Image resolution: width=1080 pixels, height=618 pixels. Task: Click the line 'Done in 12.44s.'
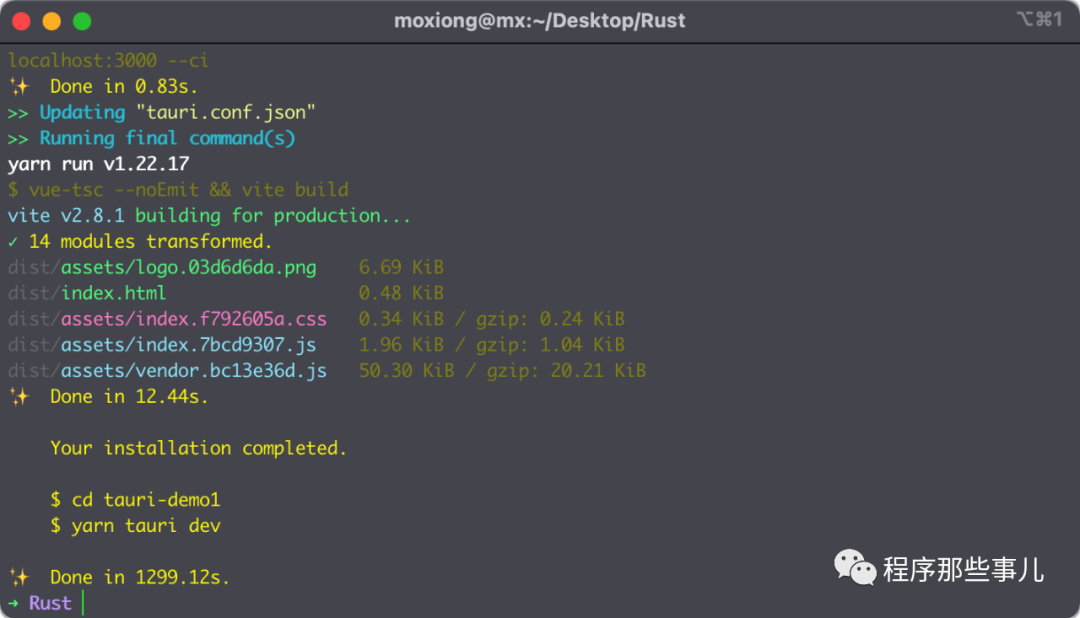click(x=129, y=397)
